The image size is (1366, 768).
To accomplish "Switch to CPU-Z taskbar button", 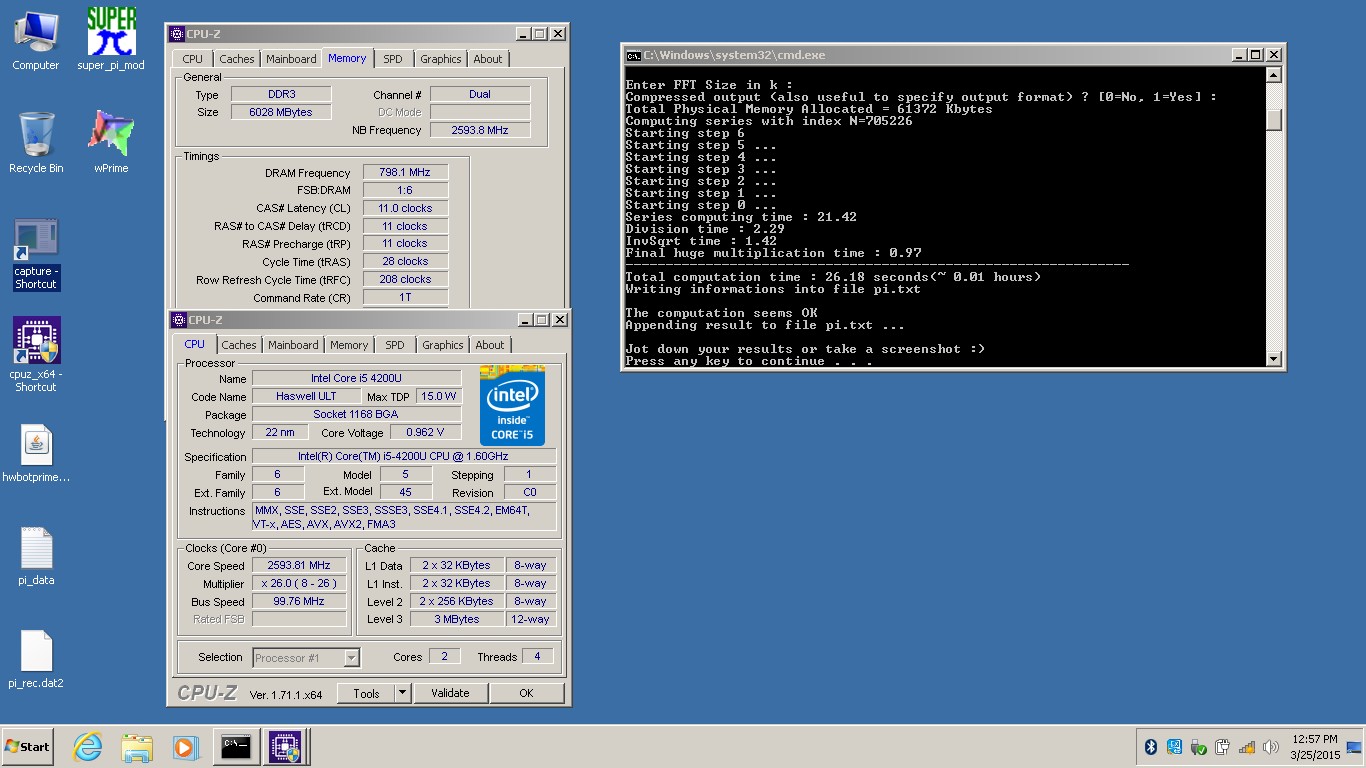I will [285, 746].
